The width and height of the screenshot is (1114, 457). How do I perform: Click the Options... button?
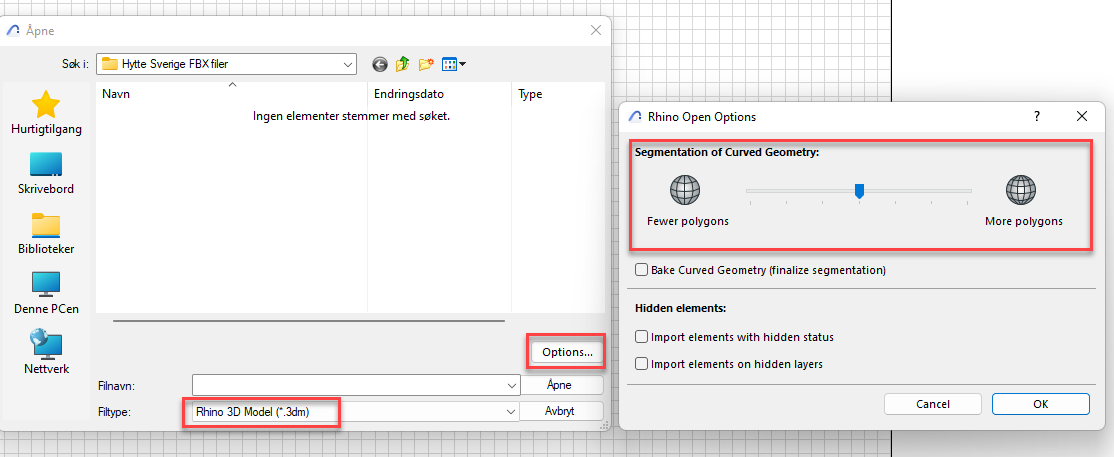pyautogui.click(x=566, y=352)
